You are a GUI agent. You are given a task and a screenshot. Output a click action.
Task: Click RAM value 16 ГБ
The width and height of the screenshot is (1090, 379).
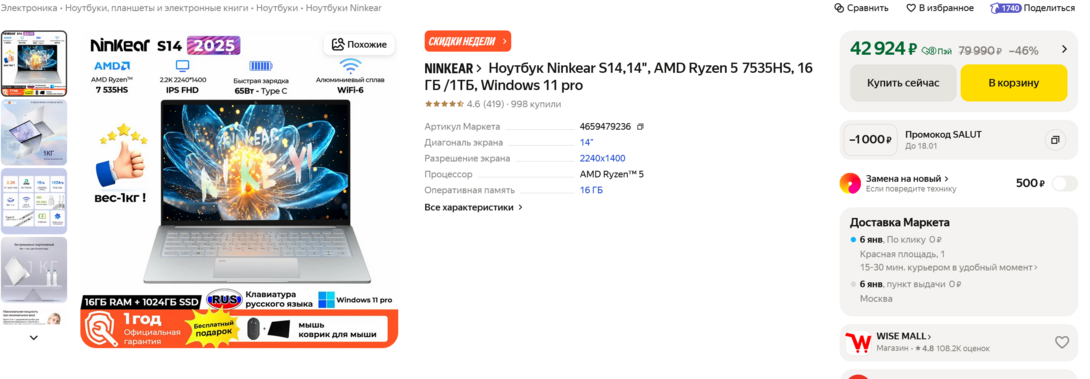pyautogui.click(x=592, y=190)
